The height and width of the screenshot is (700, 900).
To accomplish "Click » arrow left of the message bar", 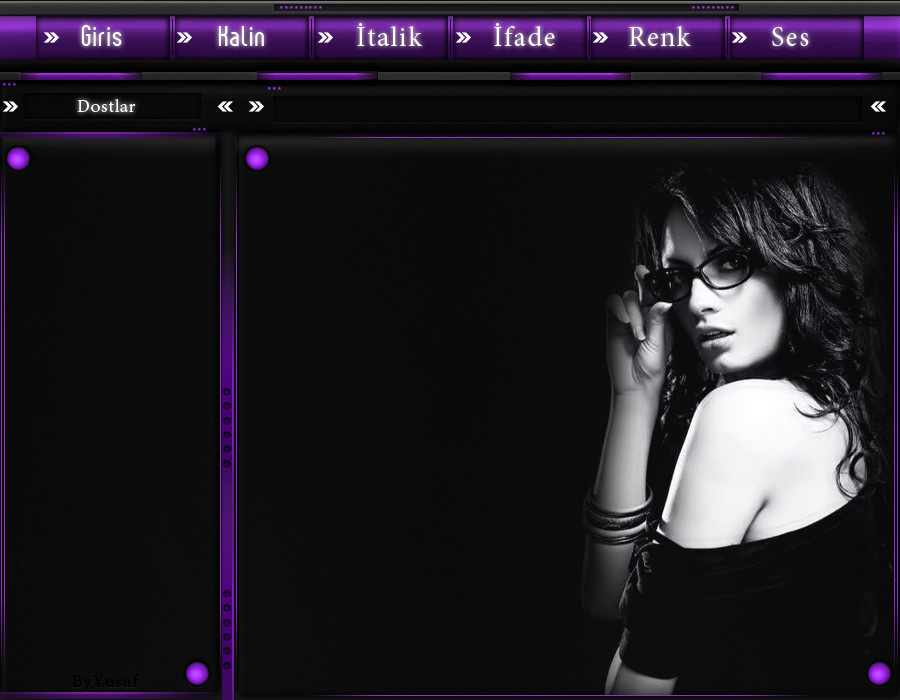I will [x=256, y=107].
